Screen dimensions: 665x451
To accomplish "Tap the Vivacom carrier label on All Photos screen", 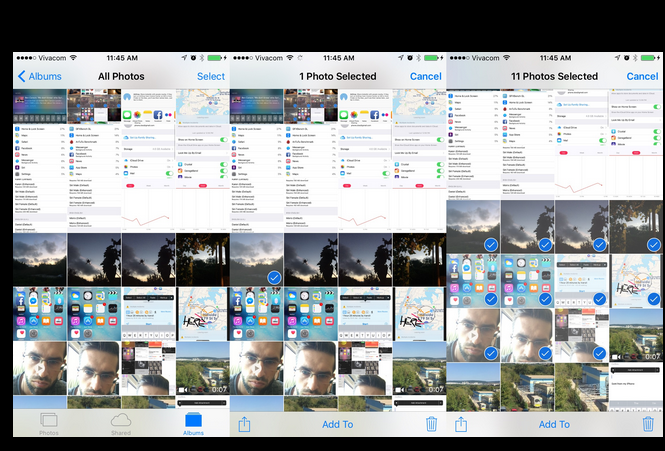I will (52, 58).
